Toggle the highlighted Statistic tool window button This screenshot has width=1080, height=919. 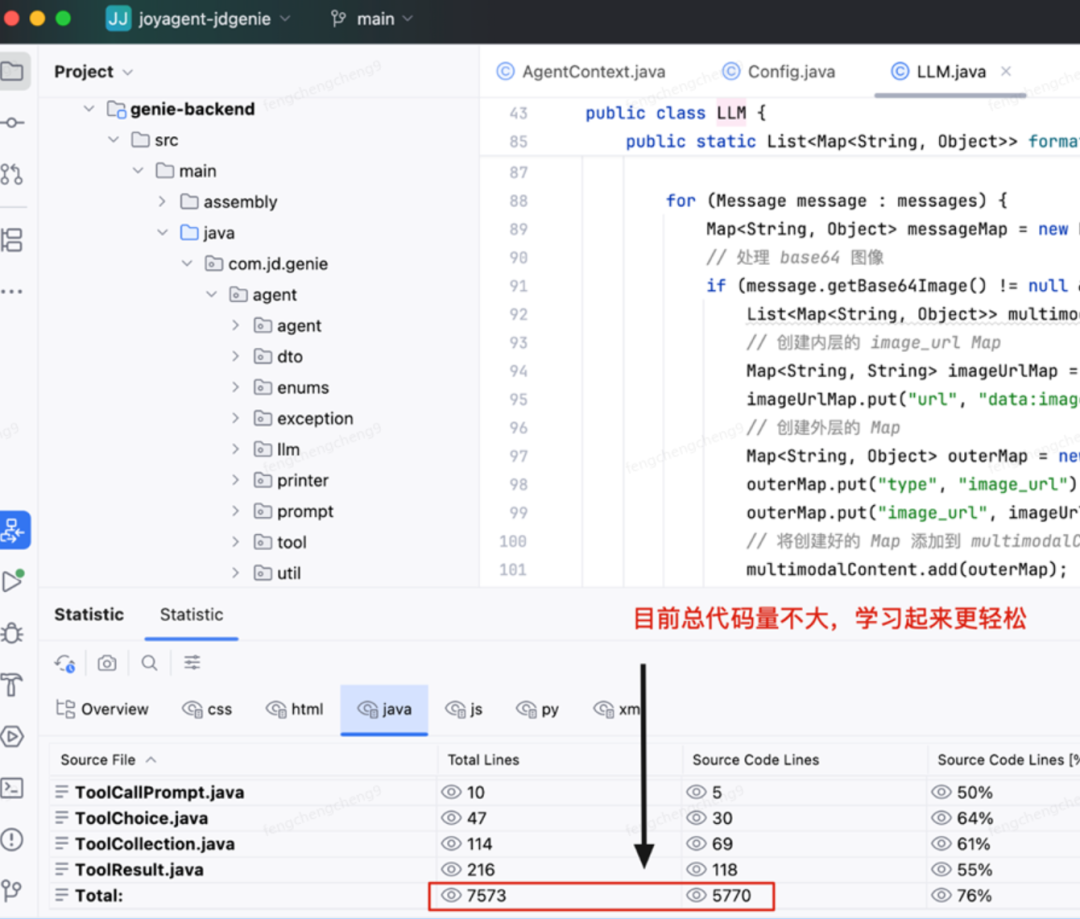coord(14,530)
